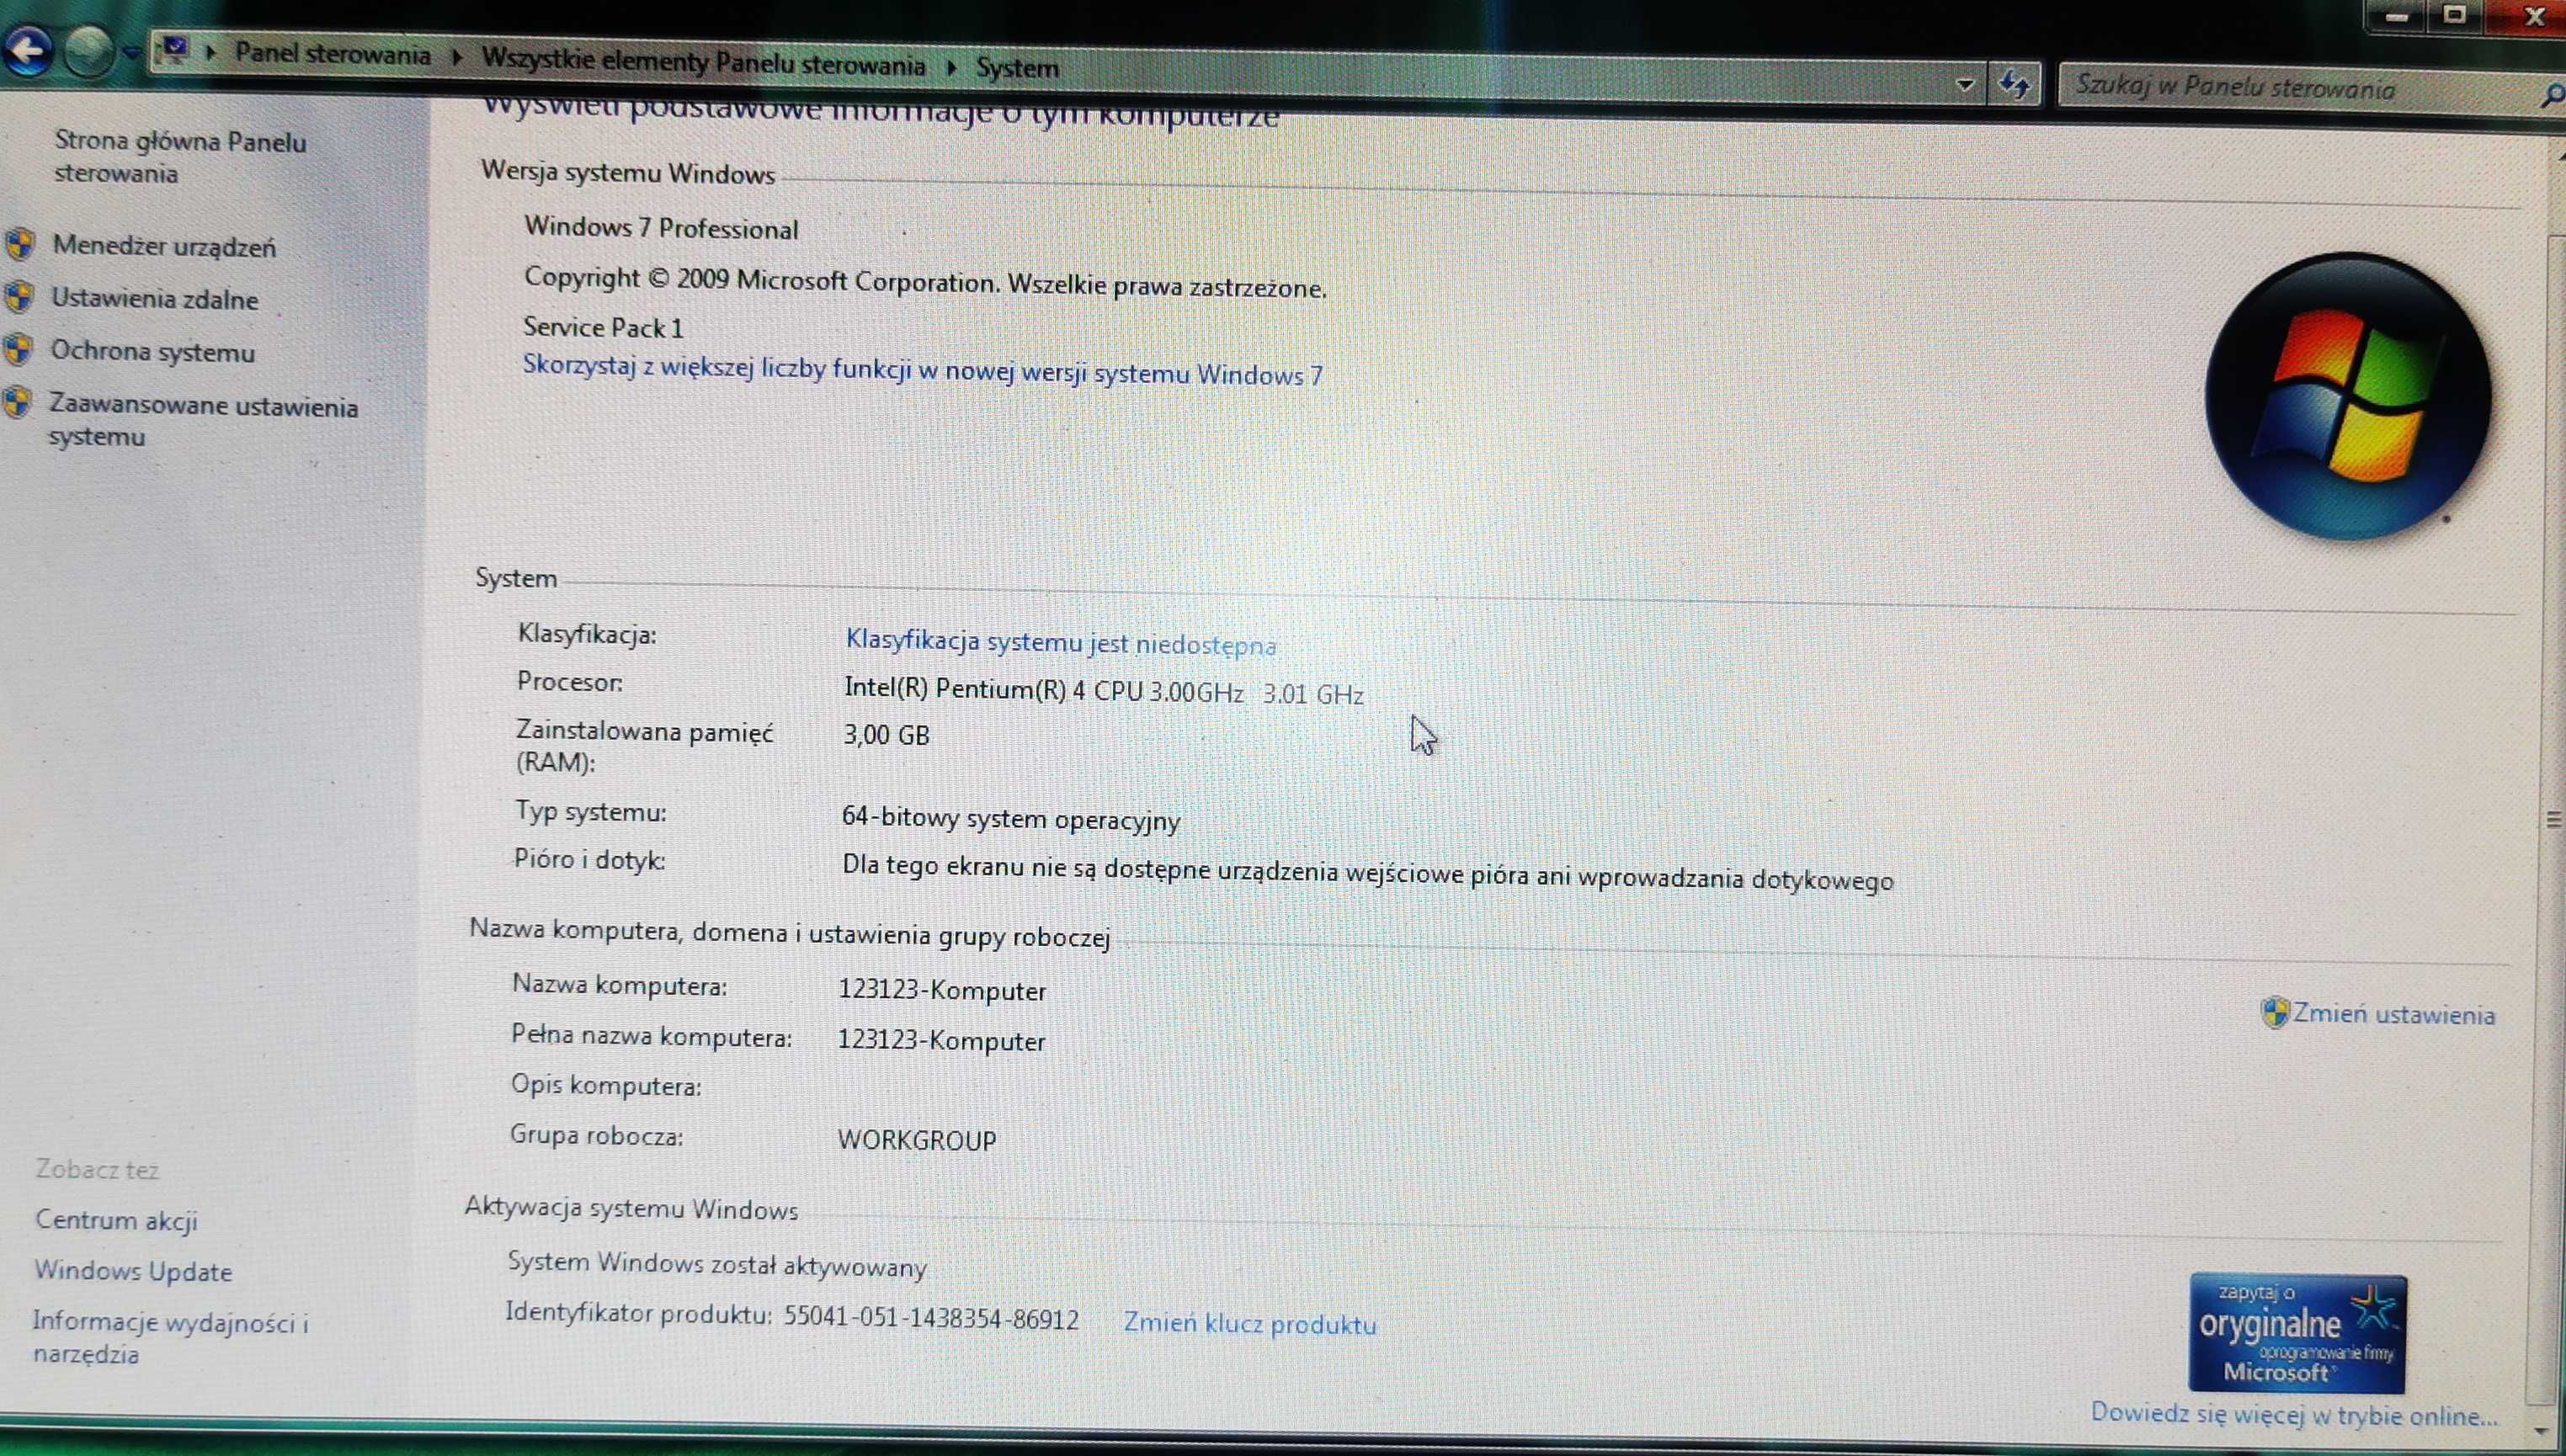2566x1456 pixels.
Task: Go back with the blue arrow button
Action: (27, 50)
